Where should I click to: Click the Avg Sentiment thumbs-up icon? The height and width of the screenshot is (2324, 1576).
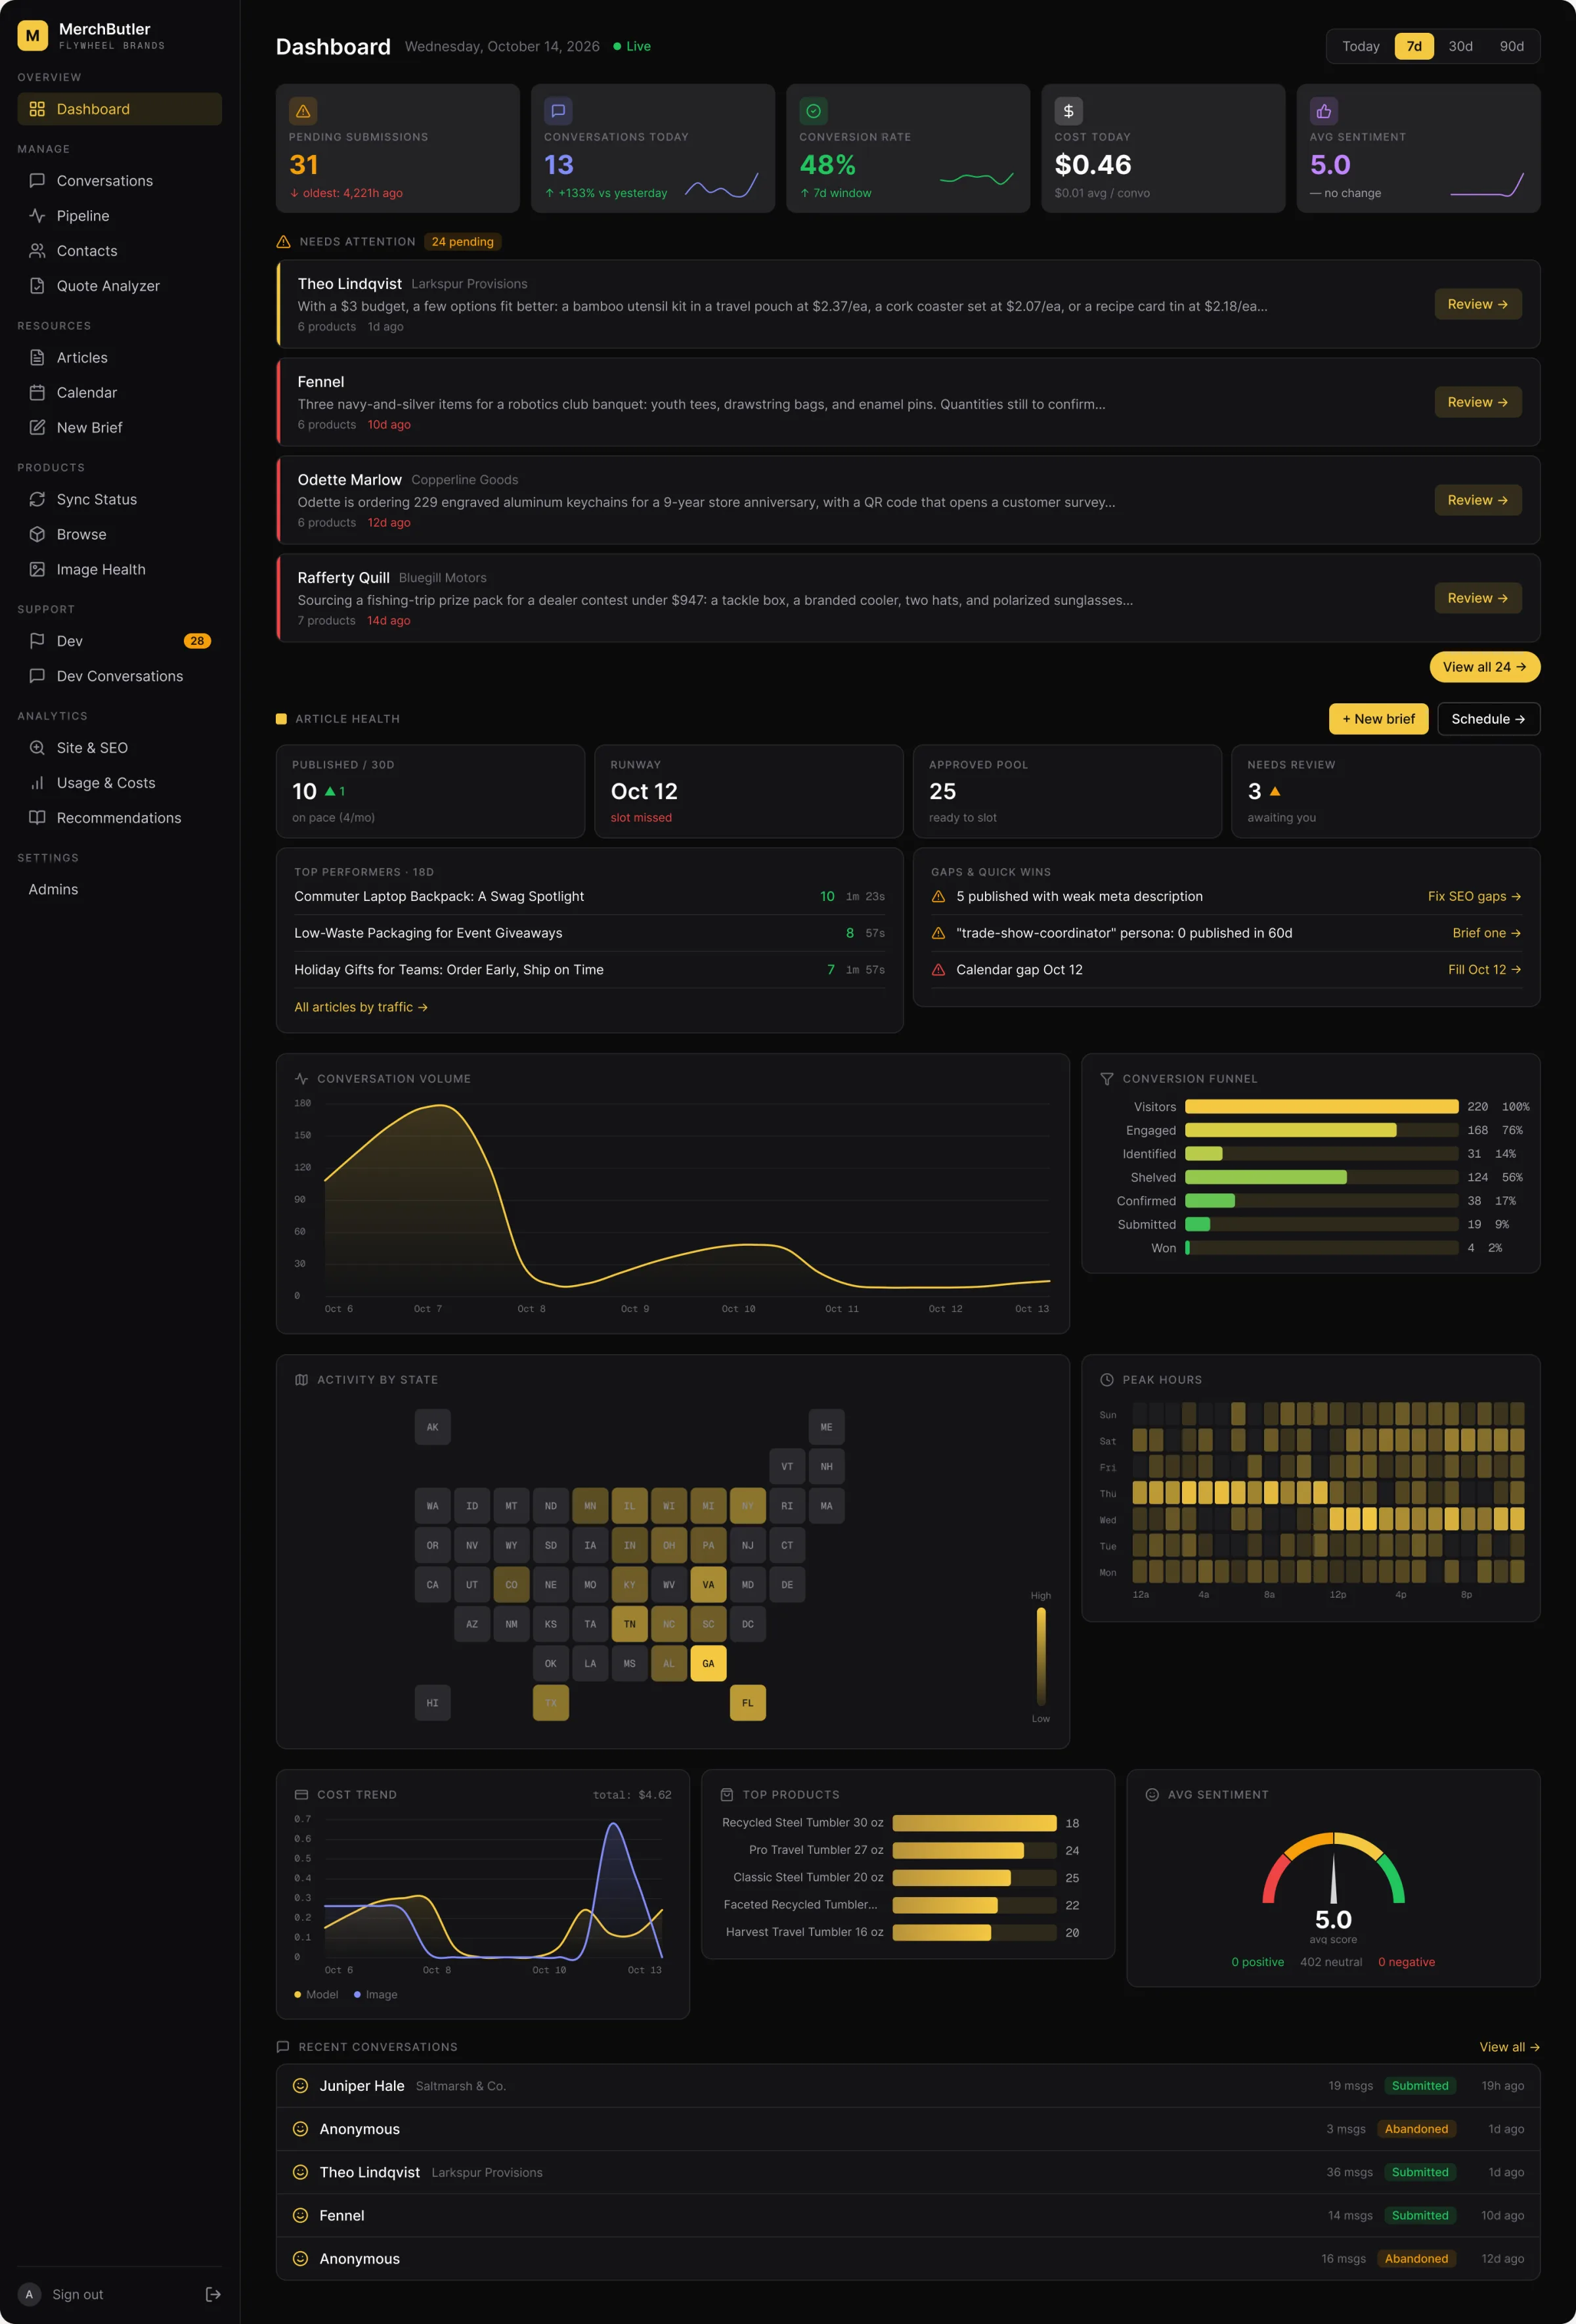(x=1323, y=111)
